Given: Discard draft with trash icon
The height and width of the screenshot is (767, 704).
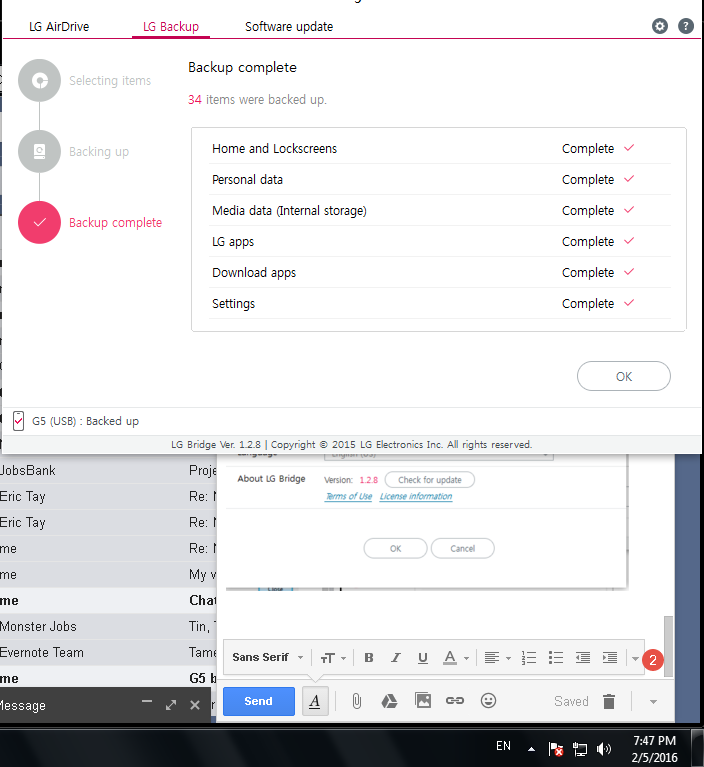Looking at the screenshot, I should coord(609,701).
